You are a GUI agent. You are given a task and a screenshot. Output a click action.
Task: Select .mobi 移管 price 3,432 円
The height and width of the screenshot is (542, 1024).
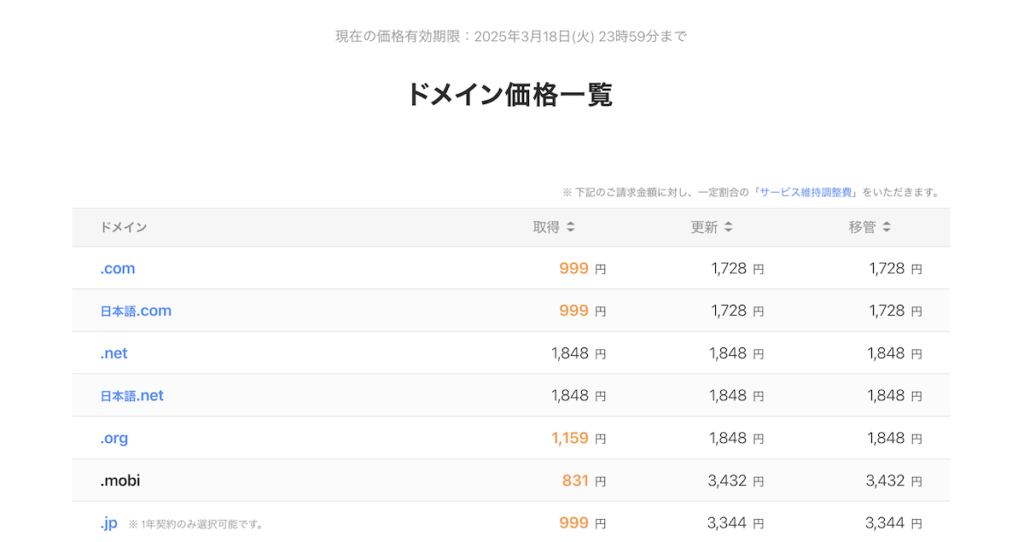click(x=894, y=481)
